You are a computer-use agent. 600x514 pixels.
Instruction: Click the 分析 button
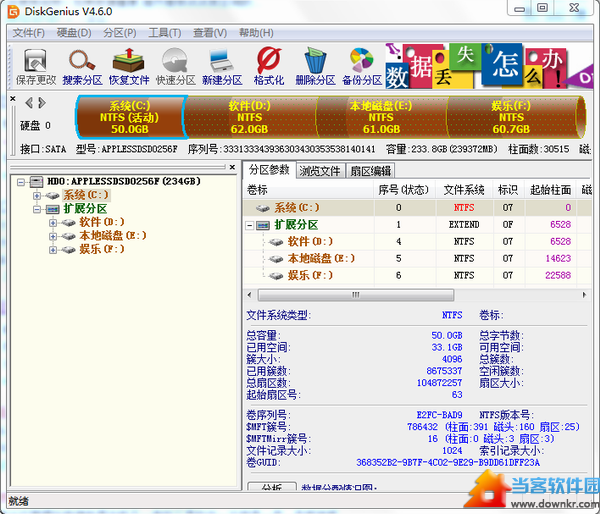coord(272,486)
